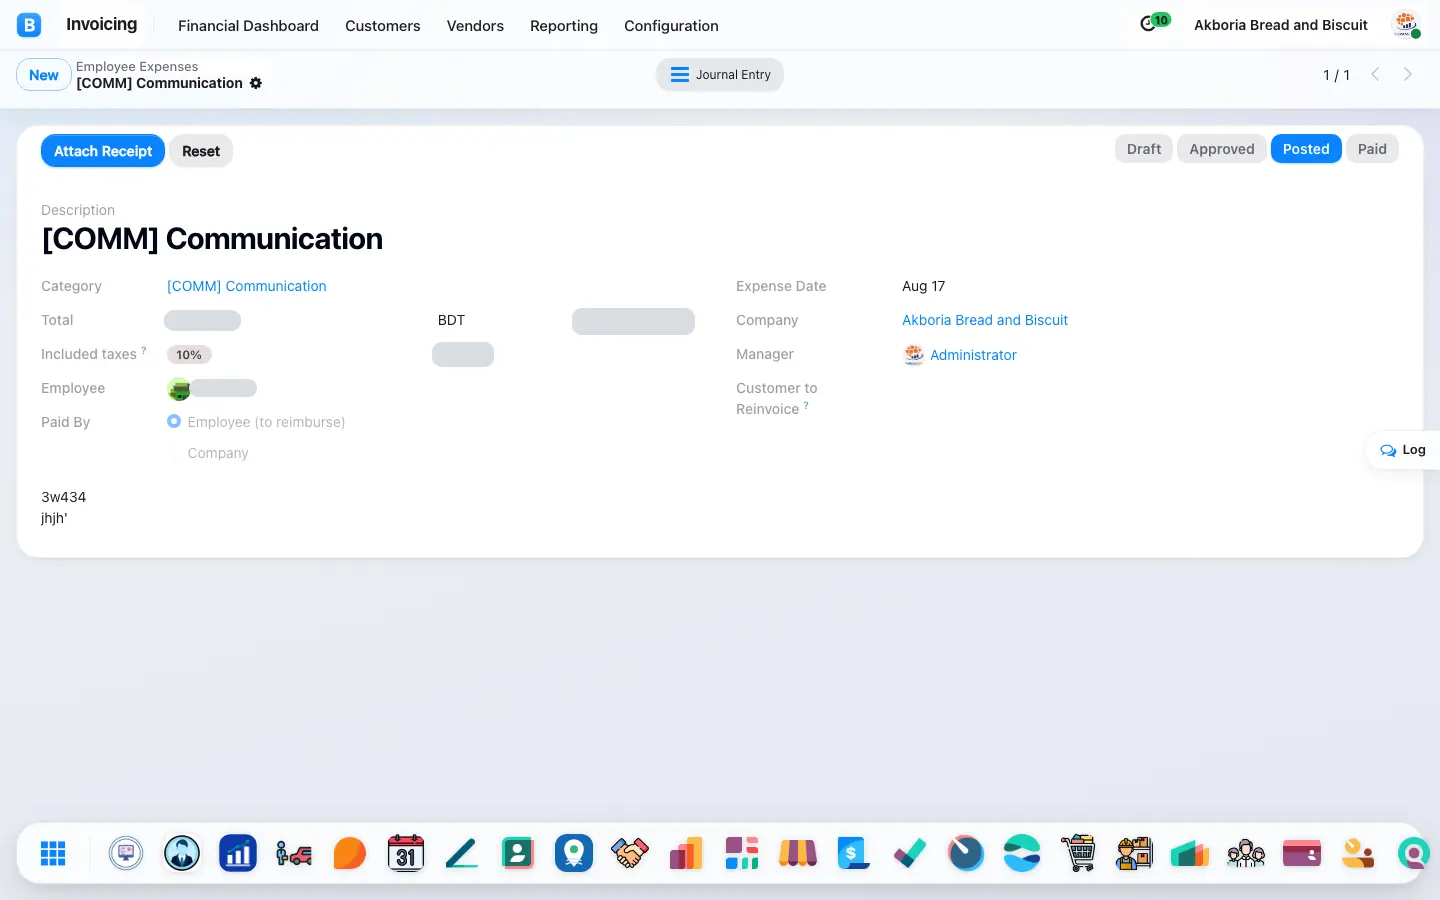This screenshot has height=900, width=1440.
Task: Open the blue bar chart app in the dock
Action: (x=238, y=853)
